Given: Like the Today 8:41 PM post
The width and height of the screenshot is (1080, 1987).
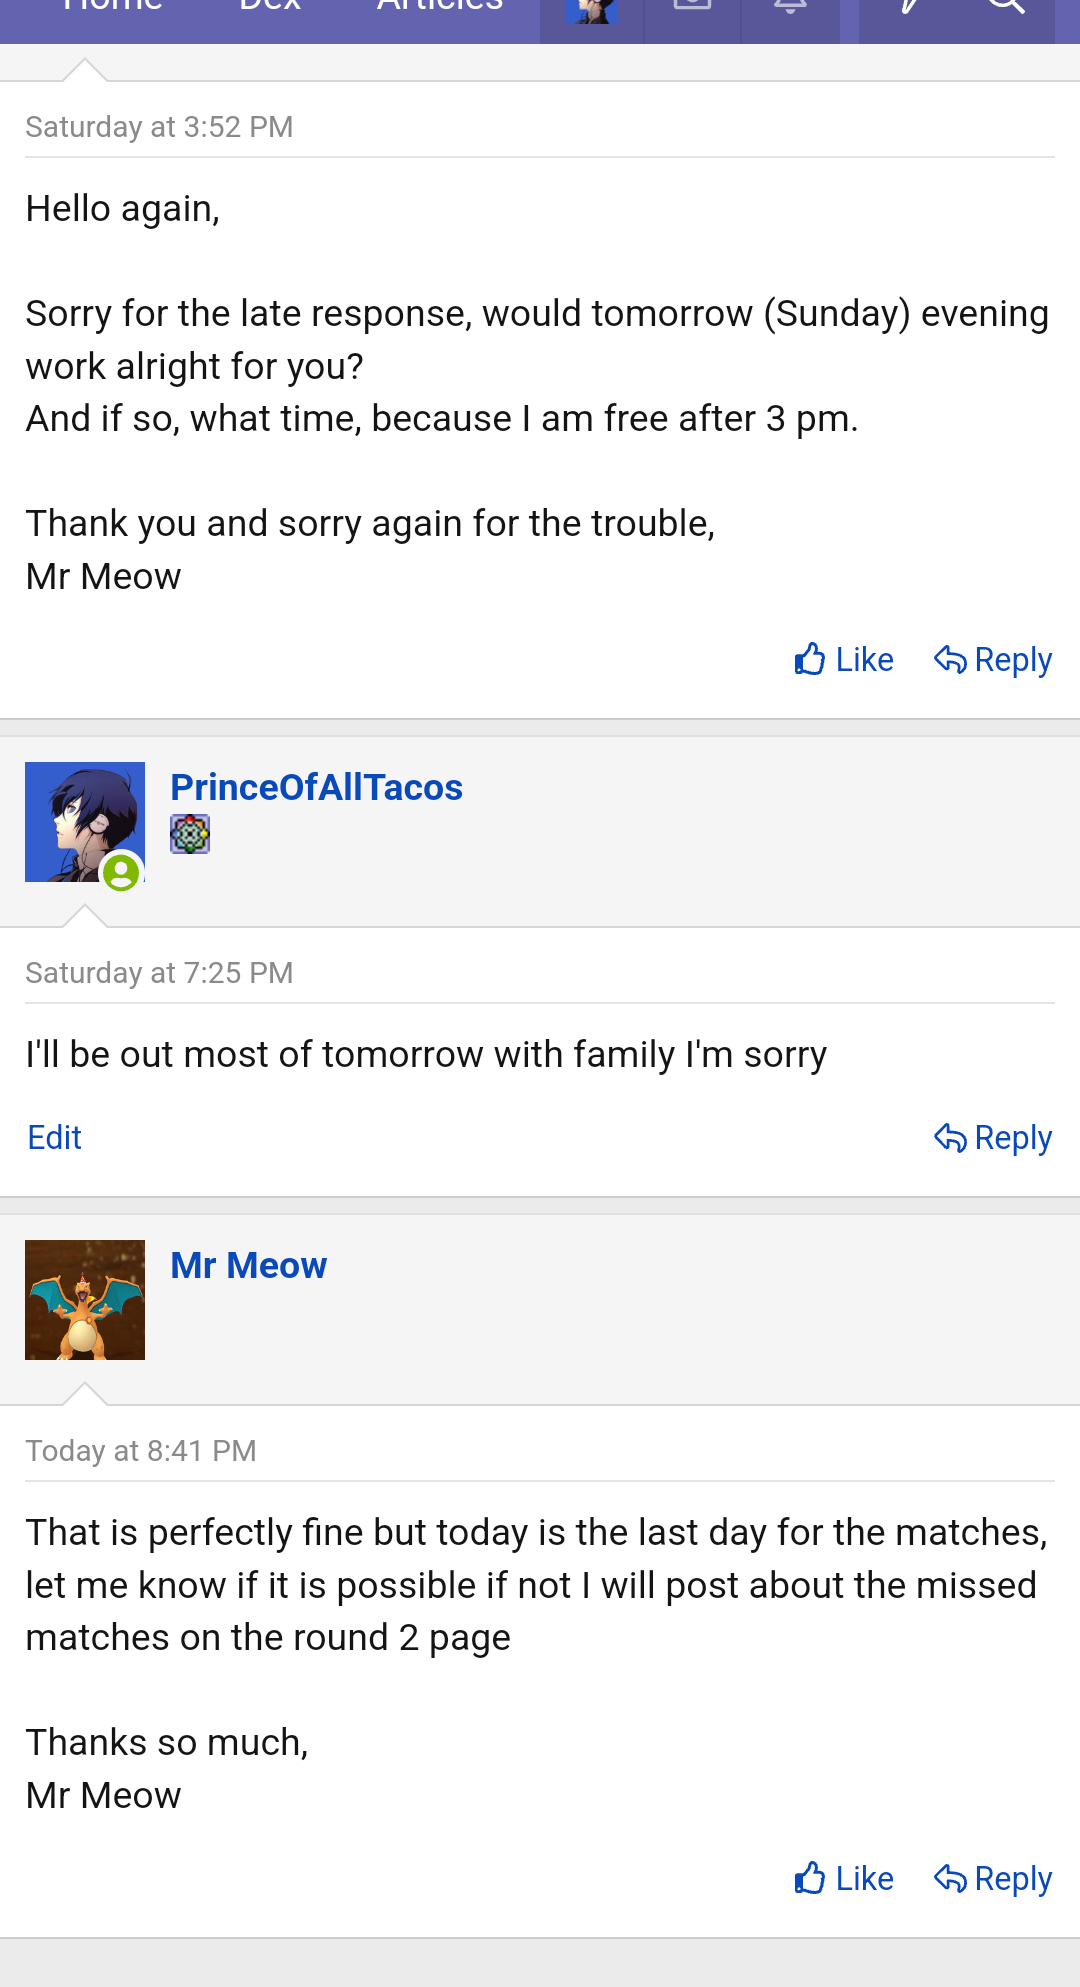Looking at the screenshot, I should click(844, 1879).
